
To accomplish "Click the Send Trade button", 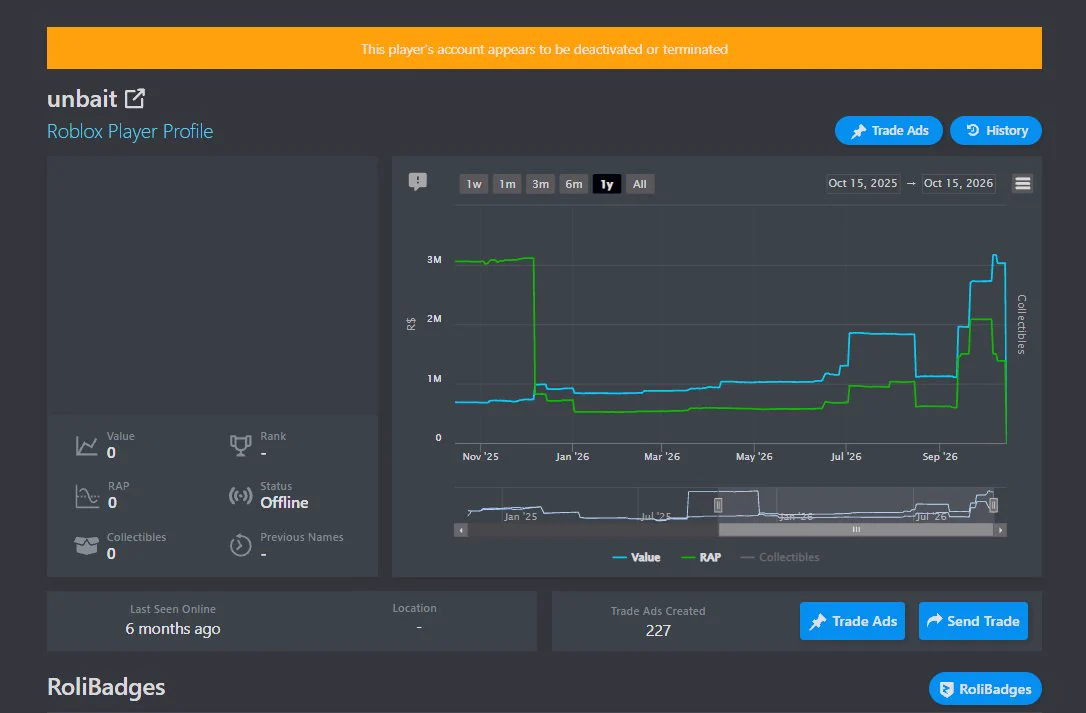I will pos(973,621).
